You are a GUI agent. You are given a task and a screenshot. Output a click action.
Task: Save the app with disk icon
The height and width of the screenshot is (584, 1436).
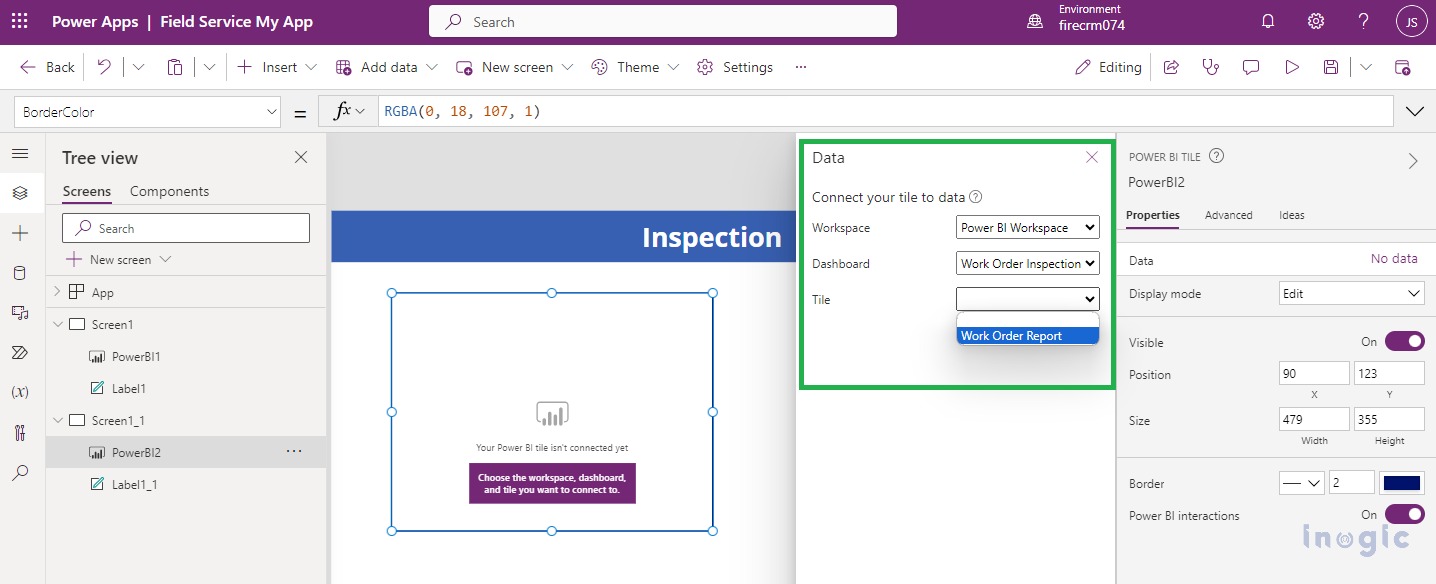[1331, 67]
